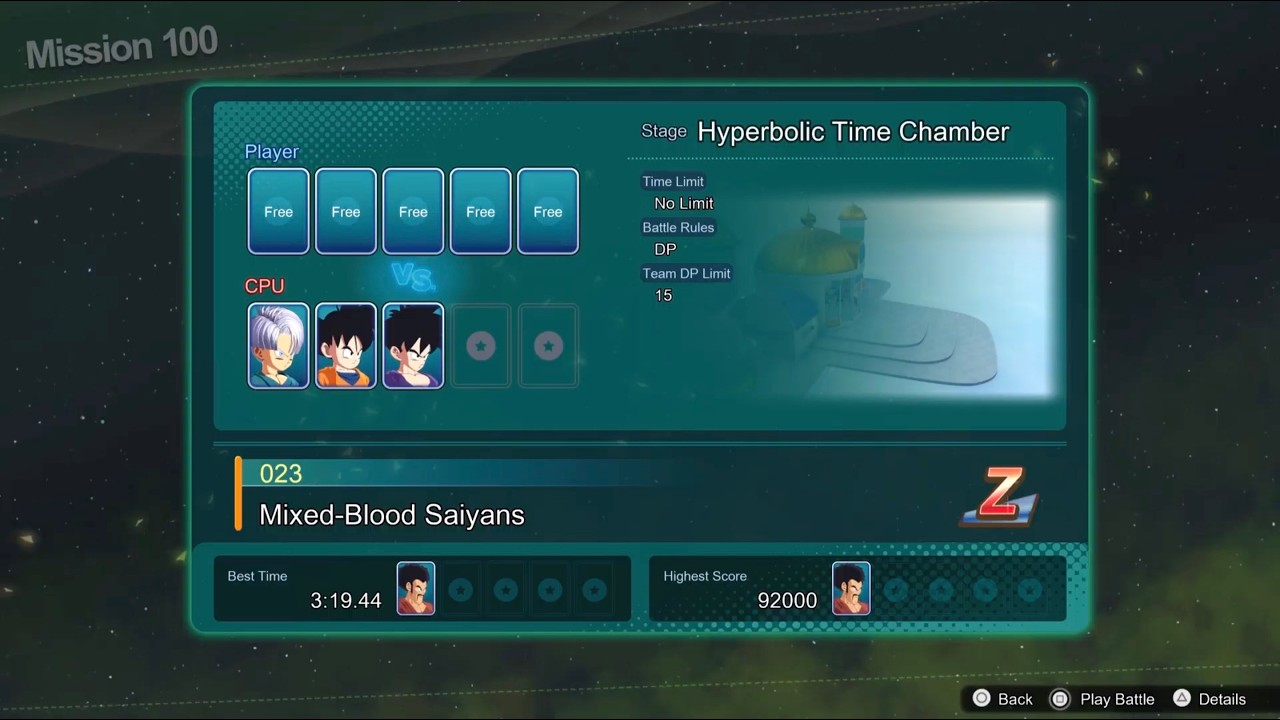Click the CPU team label
Screen dimensions: 1280x720
click(265, 286)
